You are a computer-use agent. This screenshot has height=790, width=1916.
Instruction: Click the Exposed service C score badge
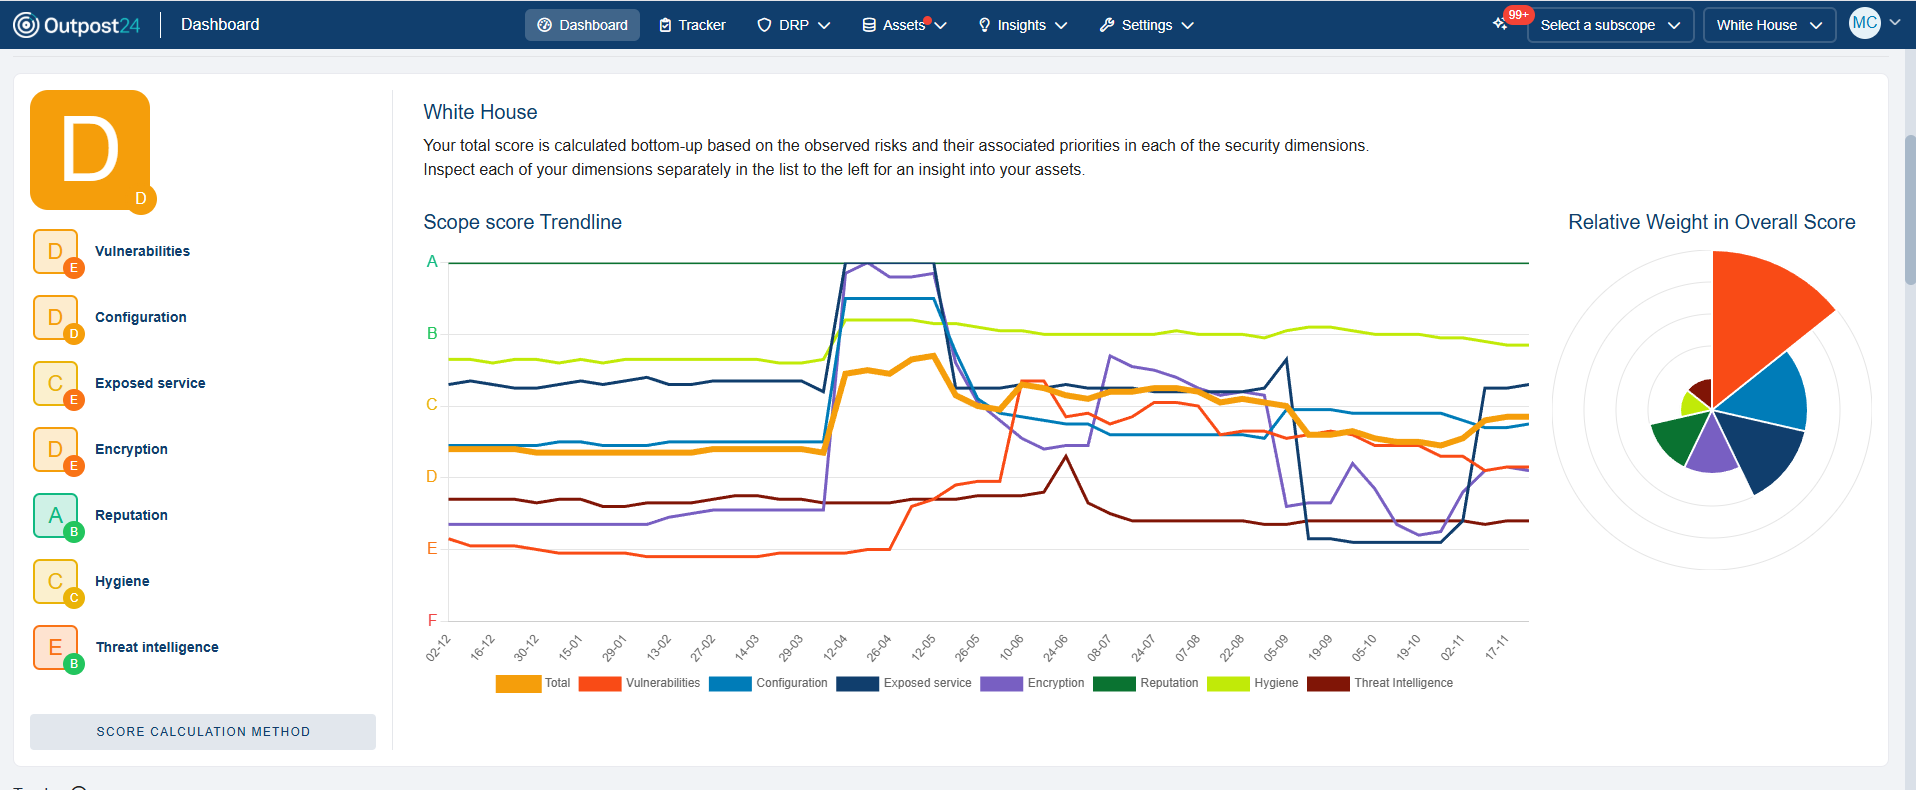56,383
